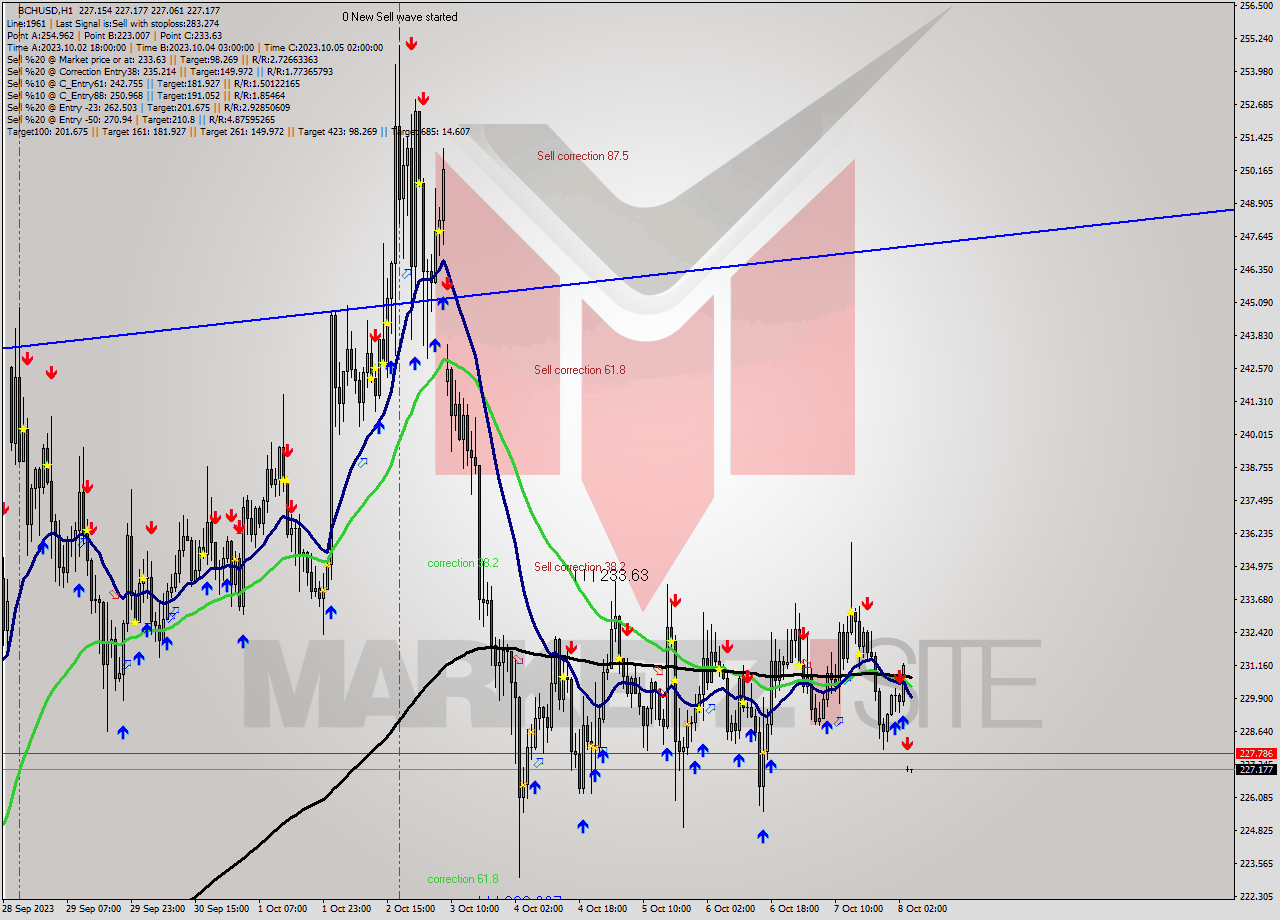Click the 256.500 price axis value
This screenshot has height=920, width=1280.
tap(1256, 6)
